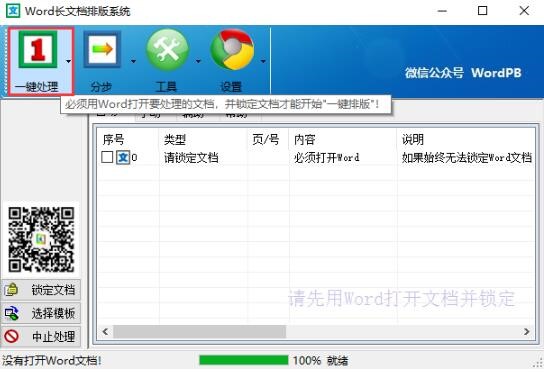Click the 就绪 status text
544x372 pixels.
point(337,361)
